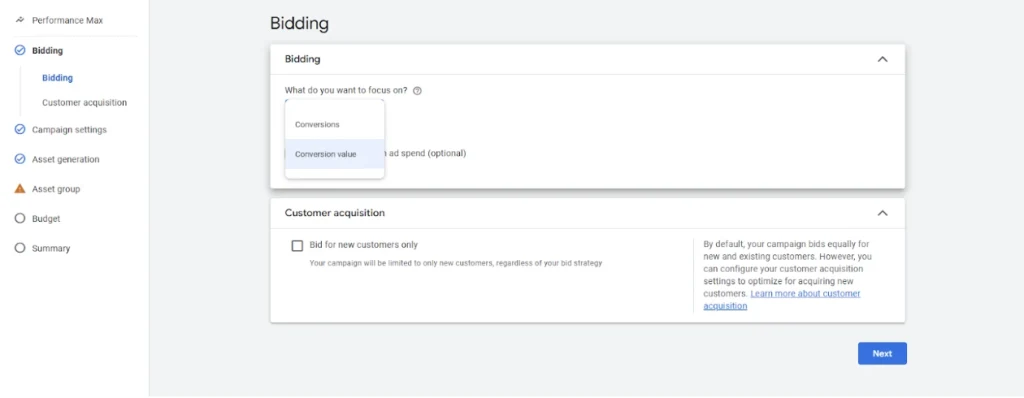Click the Campaign settings checkmark icon
This screenshot has height=398, width=1024.
[20, 129]
